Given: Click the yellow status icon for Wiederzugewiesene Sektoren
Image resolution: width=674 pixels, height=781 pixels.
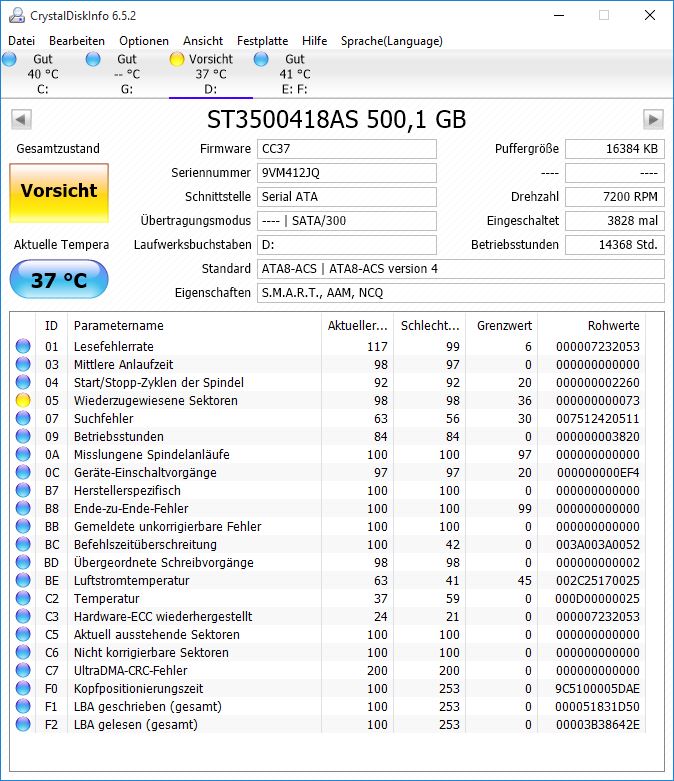Looking at the screenshot, I should pyautogui.click(x=23, y=400).
